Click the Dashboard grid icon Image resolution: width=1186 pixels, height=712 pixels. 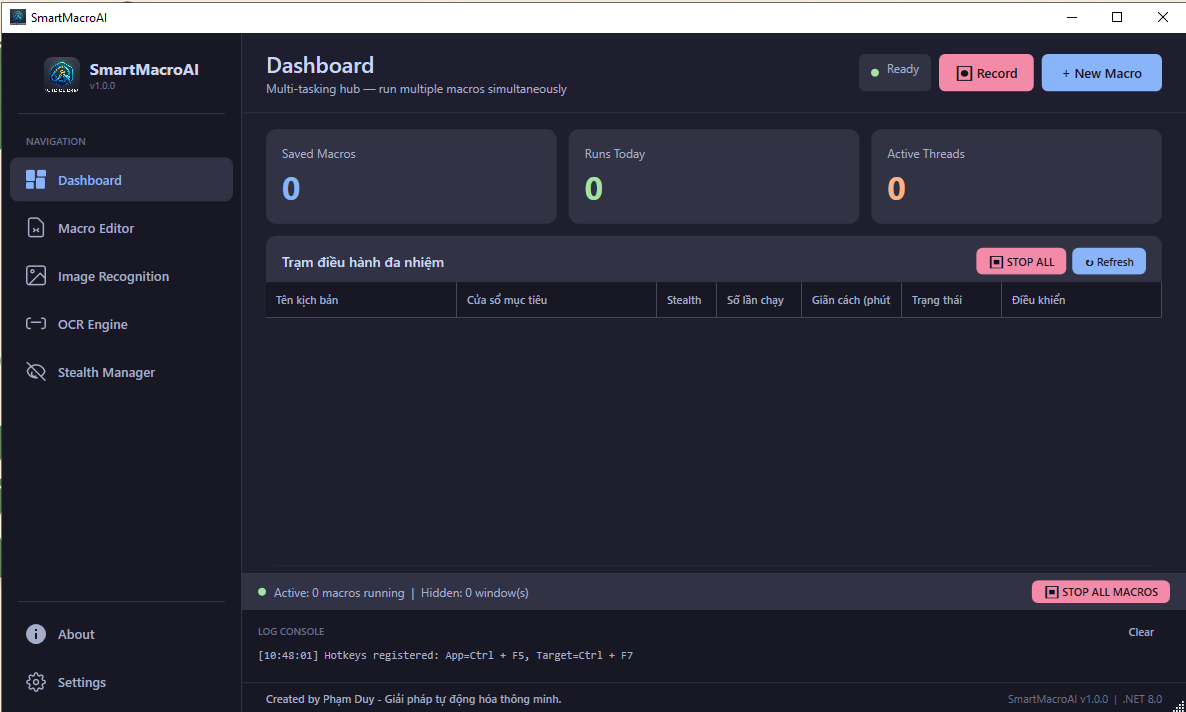(x=36, y=179)
